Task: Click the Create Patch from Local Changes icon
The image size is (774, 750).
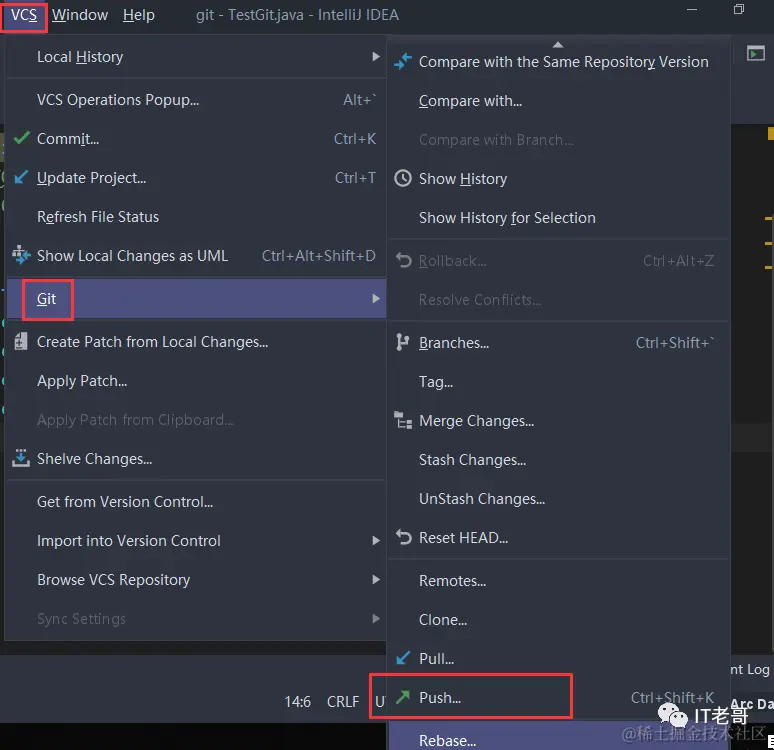Action: point(21,341)
